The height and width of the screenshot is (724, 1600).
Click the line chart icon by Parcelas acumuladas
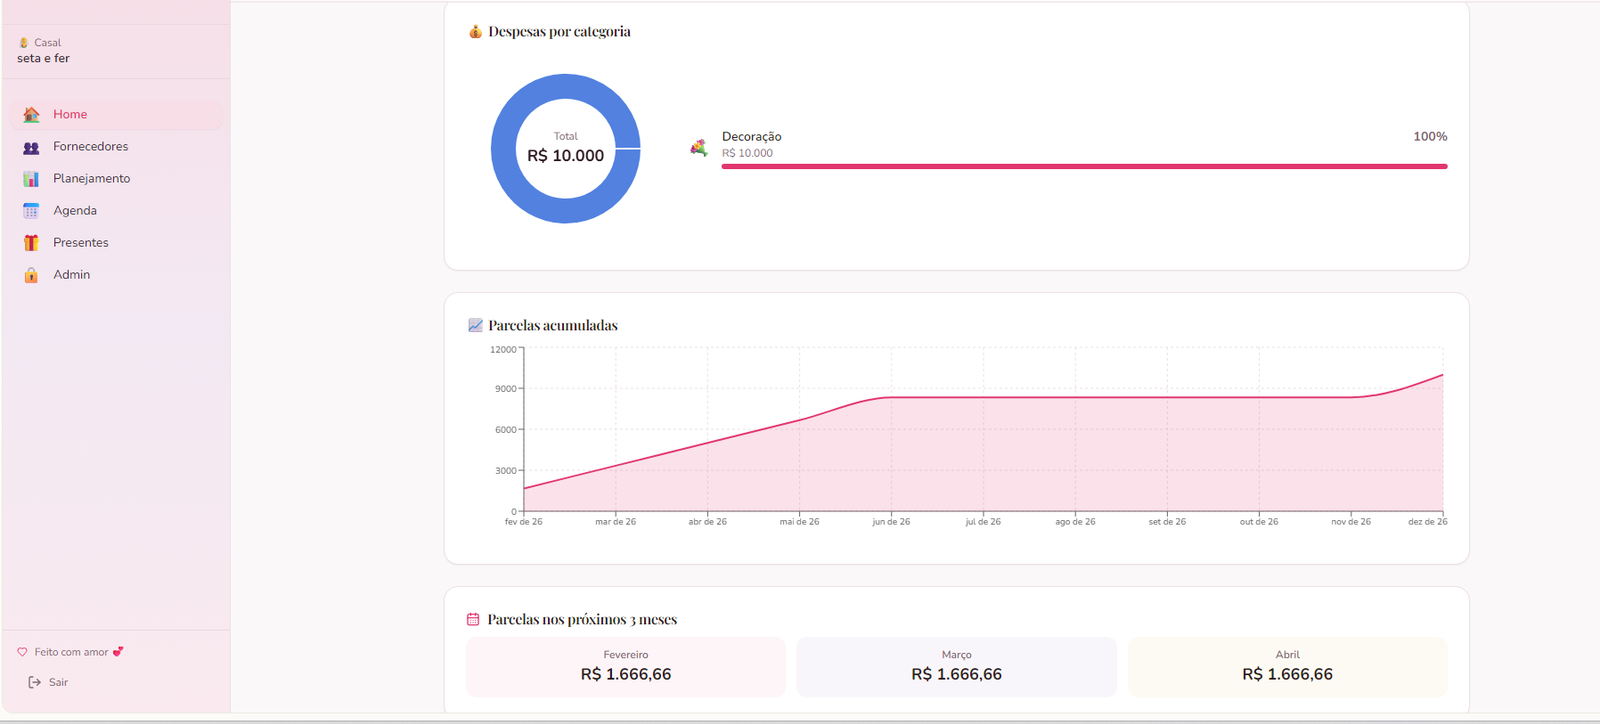pyautogui.click(x=475, y=325)
